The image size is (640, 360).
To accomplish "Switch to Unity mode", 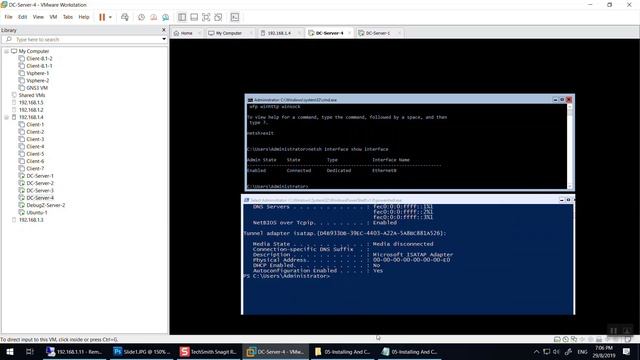I will [x=218, y=17].
